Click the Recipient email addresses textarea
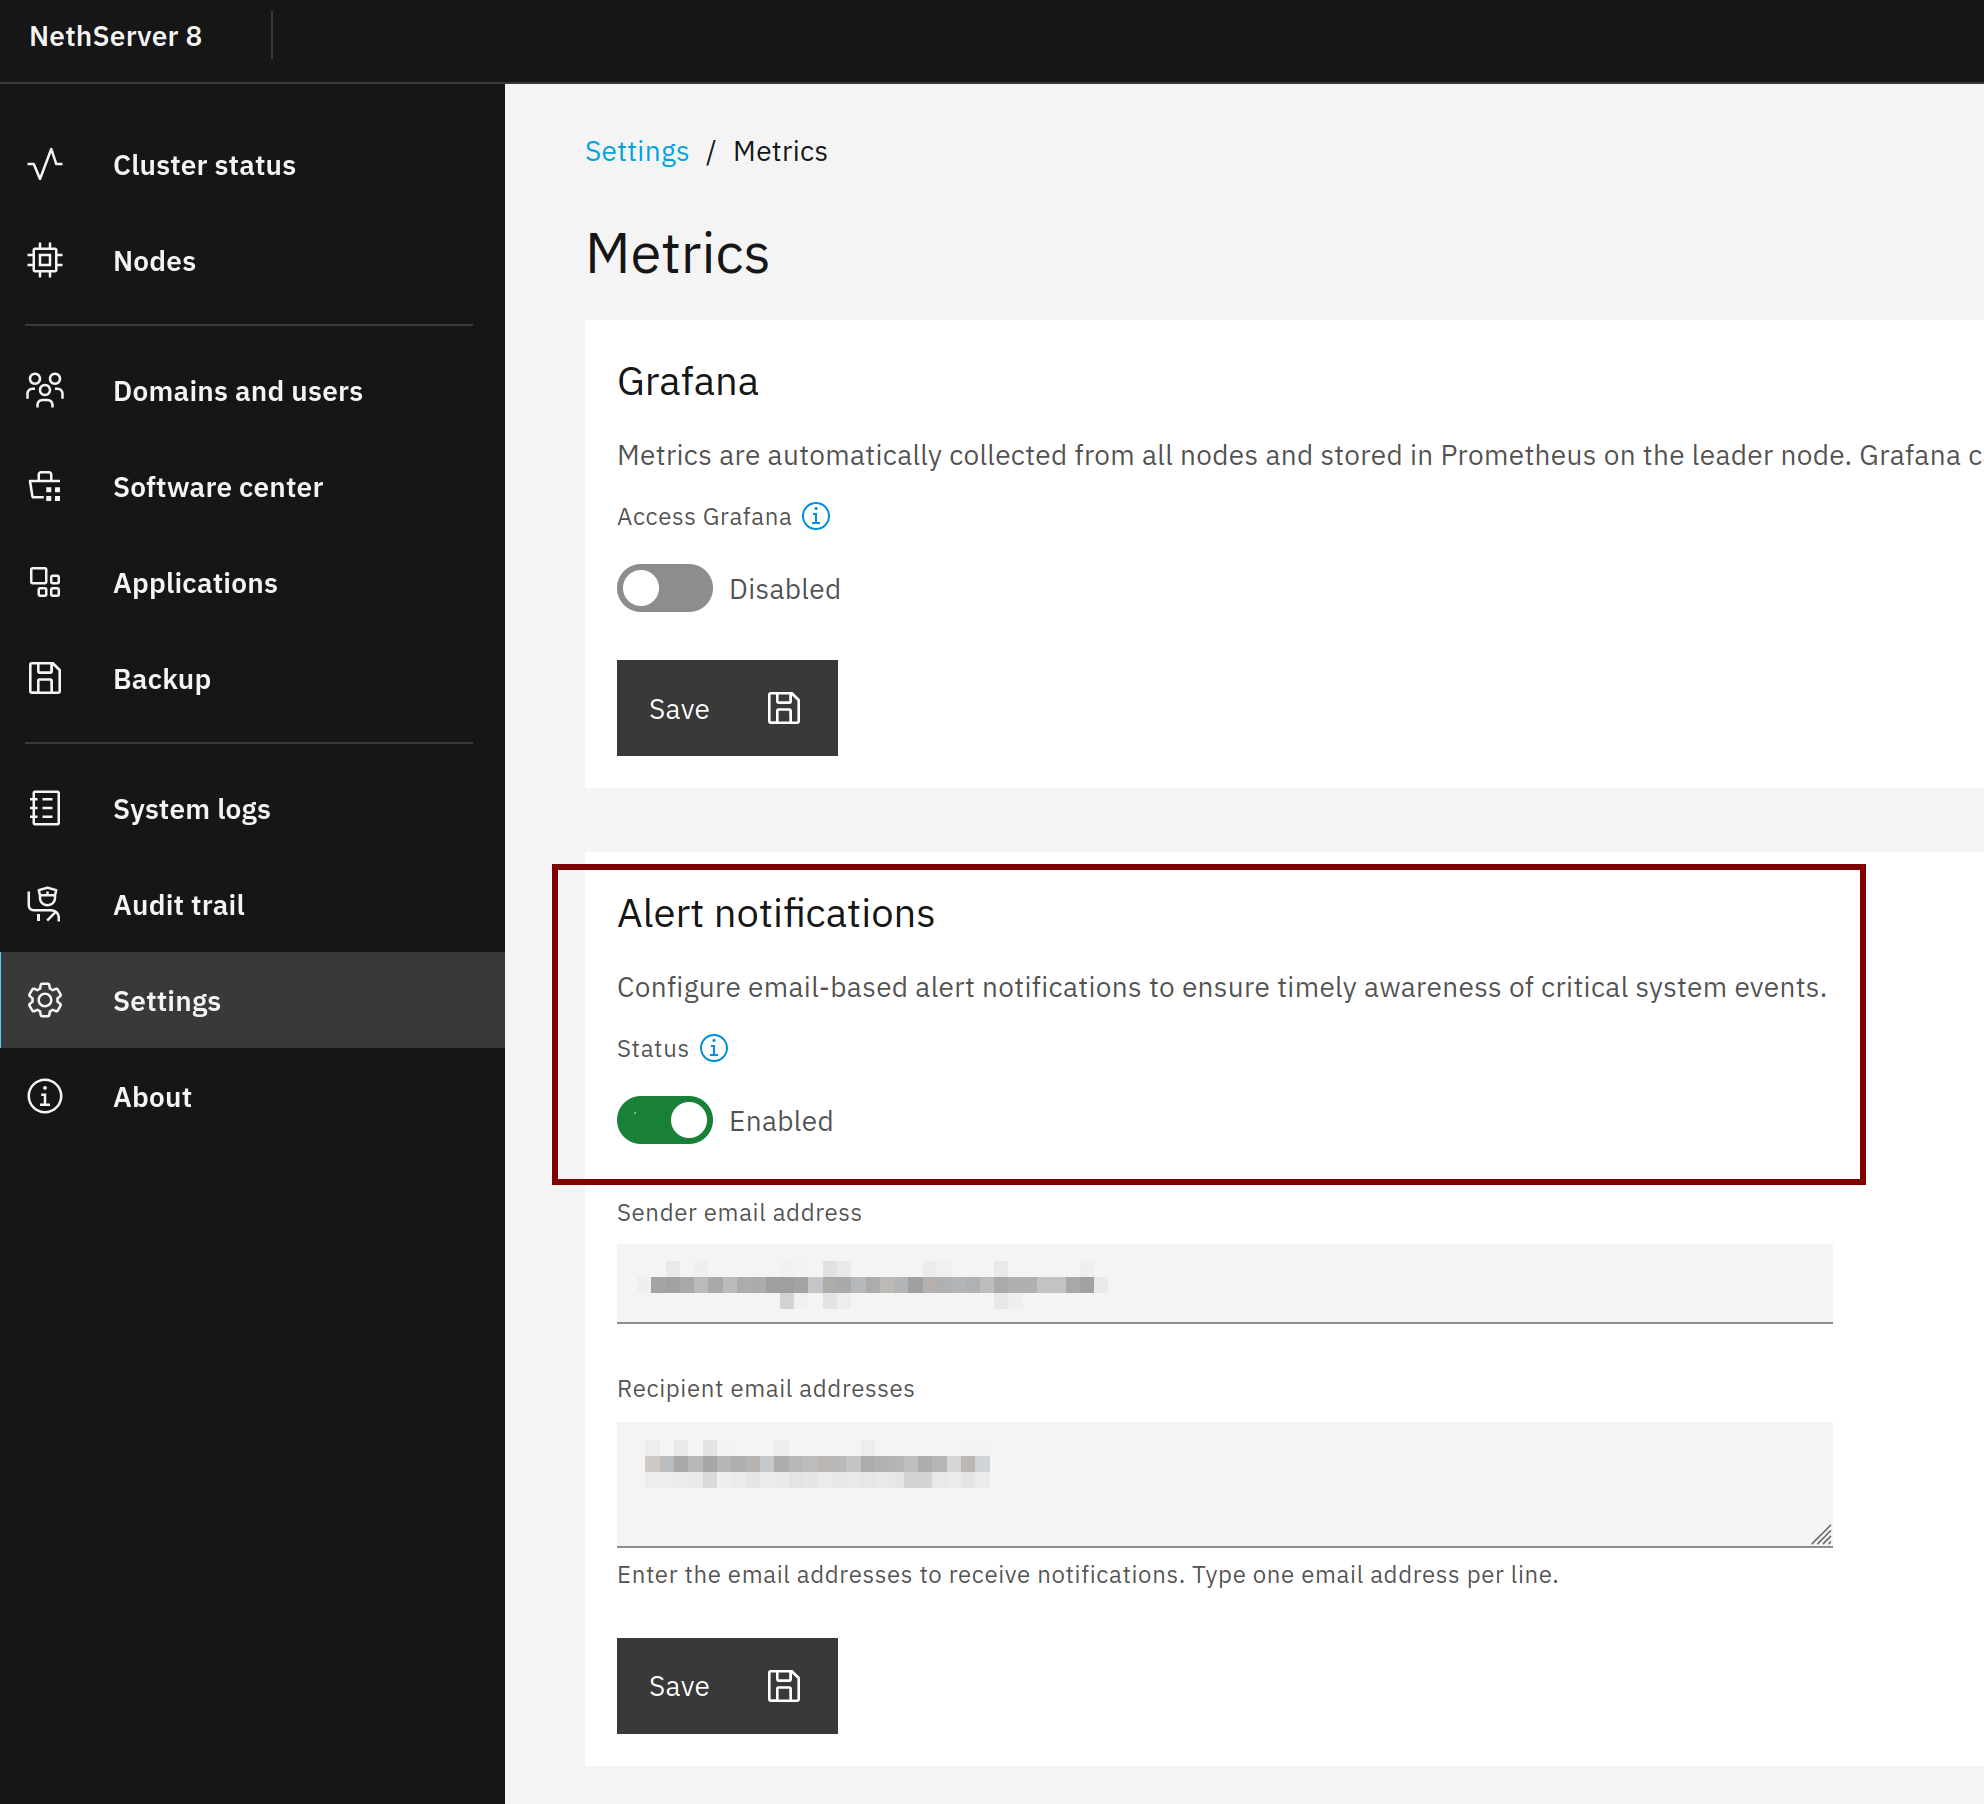 (x=1224, y=1484)
